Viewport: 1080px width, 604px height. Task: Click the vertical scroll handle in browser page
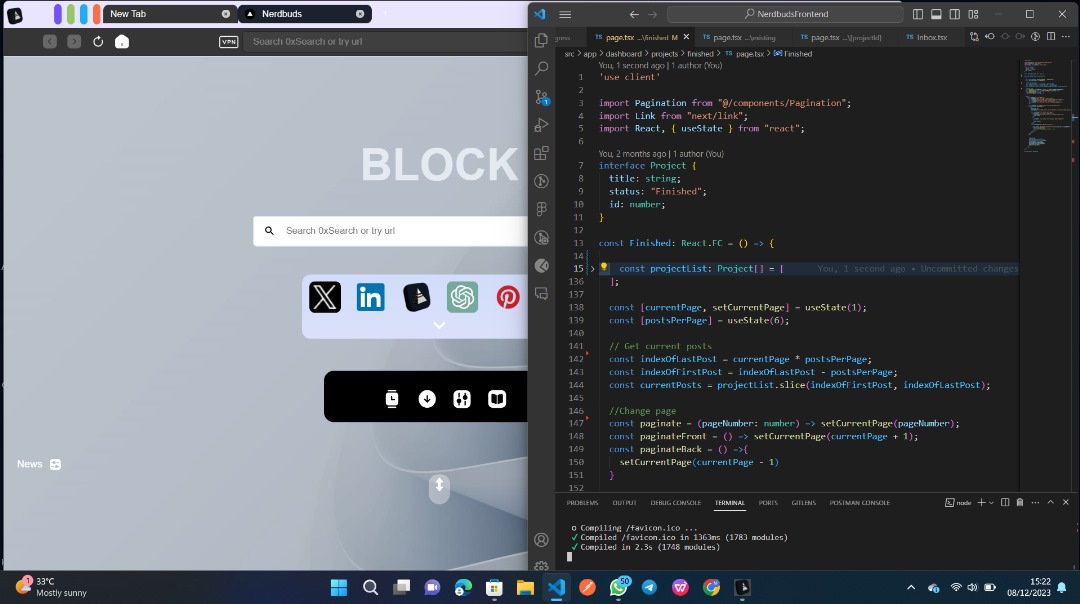coord(439,488)
